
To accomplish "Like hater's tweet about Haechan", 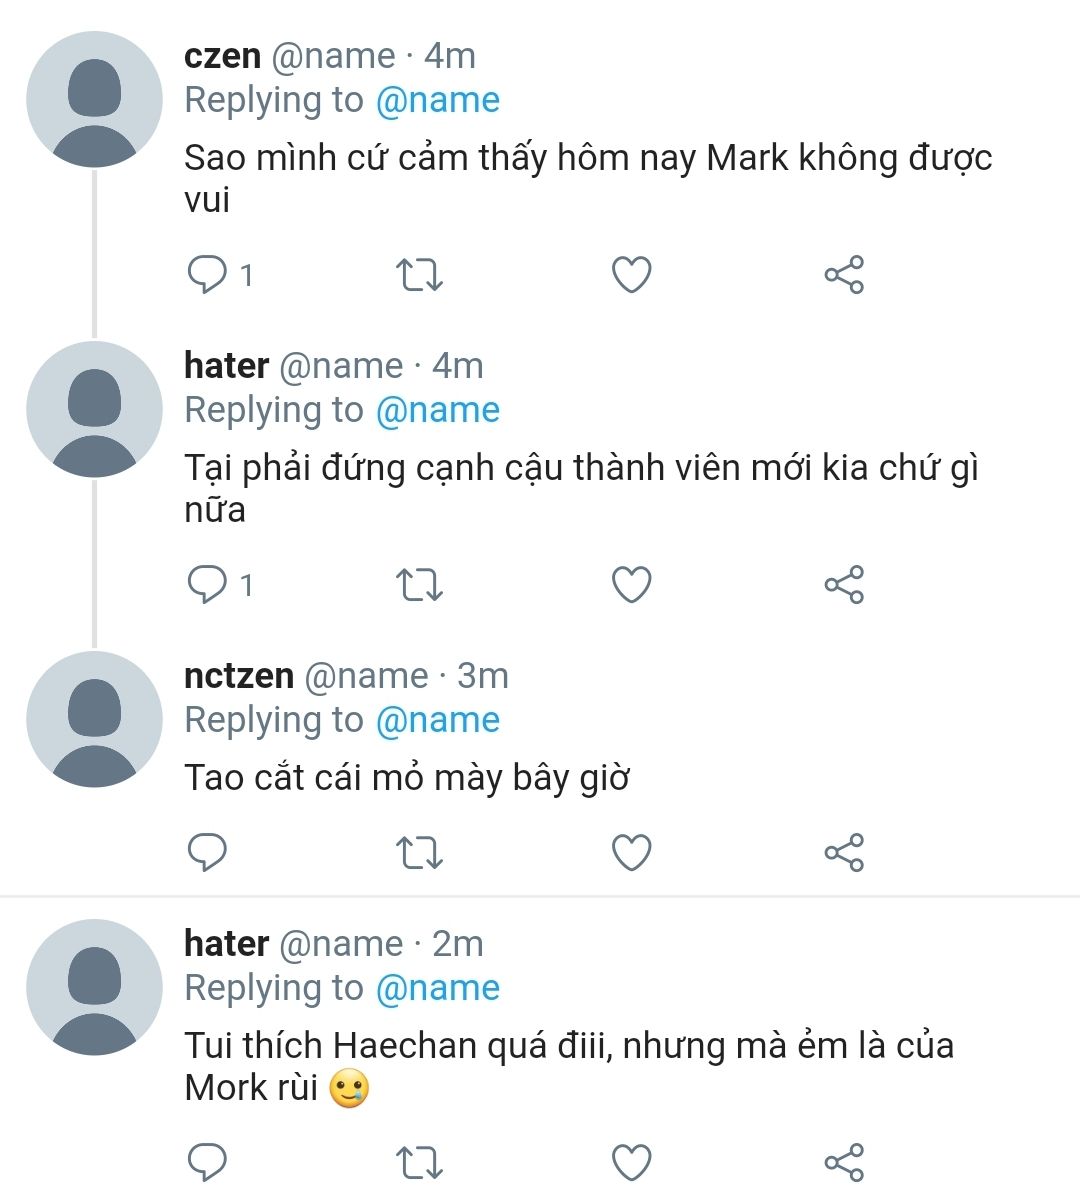I will click(x=631, y=1162).
